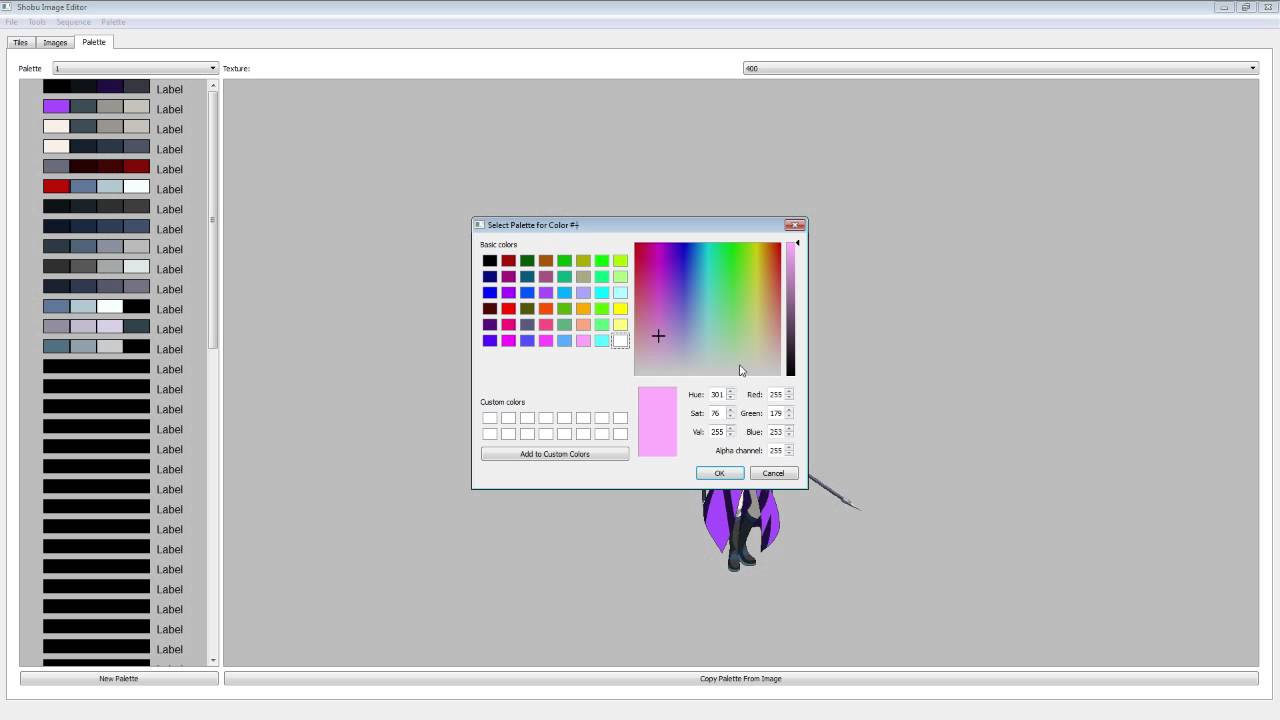
Task: Click the Blue value field
Action: click(775, 432)
